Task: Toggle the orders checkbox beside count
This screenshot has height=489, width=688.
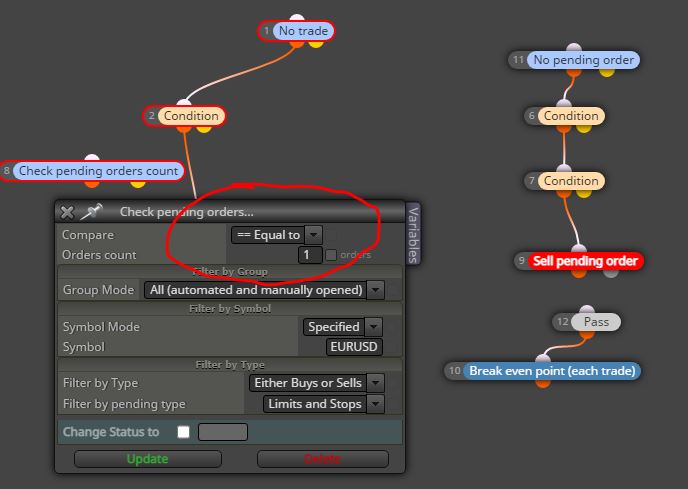Action: click(331, 255)
